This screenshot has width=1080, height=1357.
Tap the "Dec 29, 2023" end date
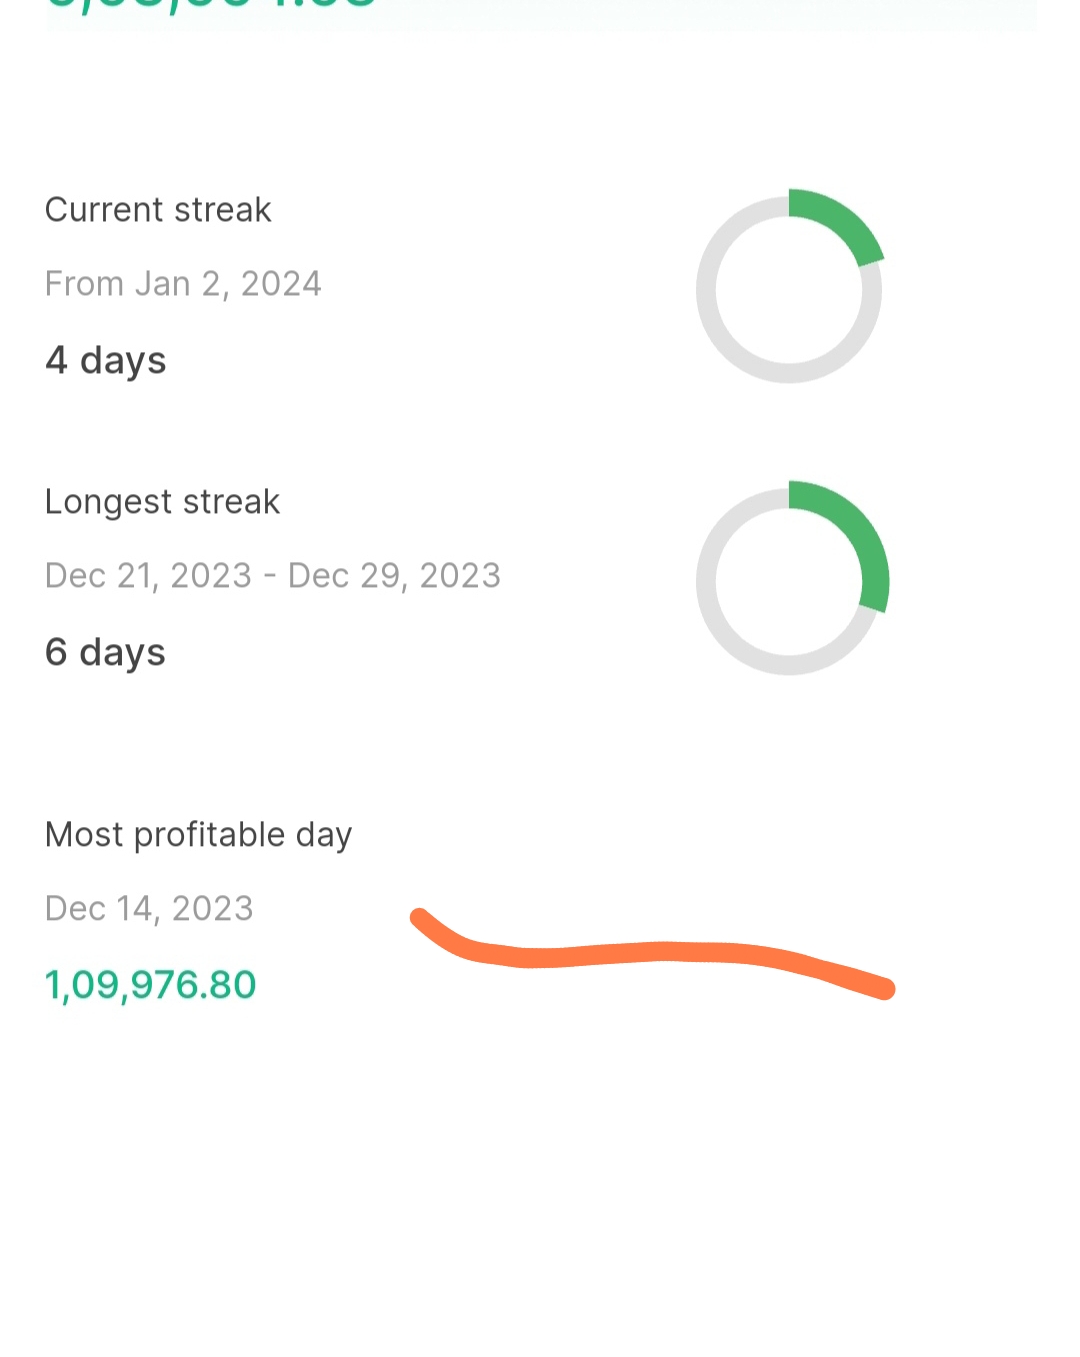coord(394,576)
